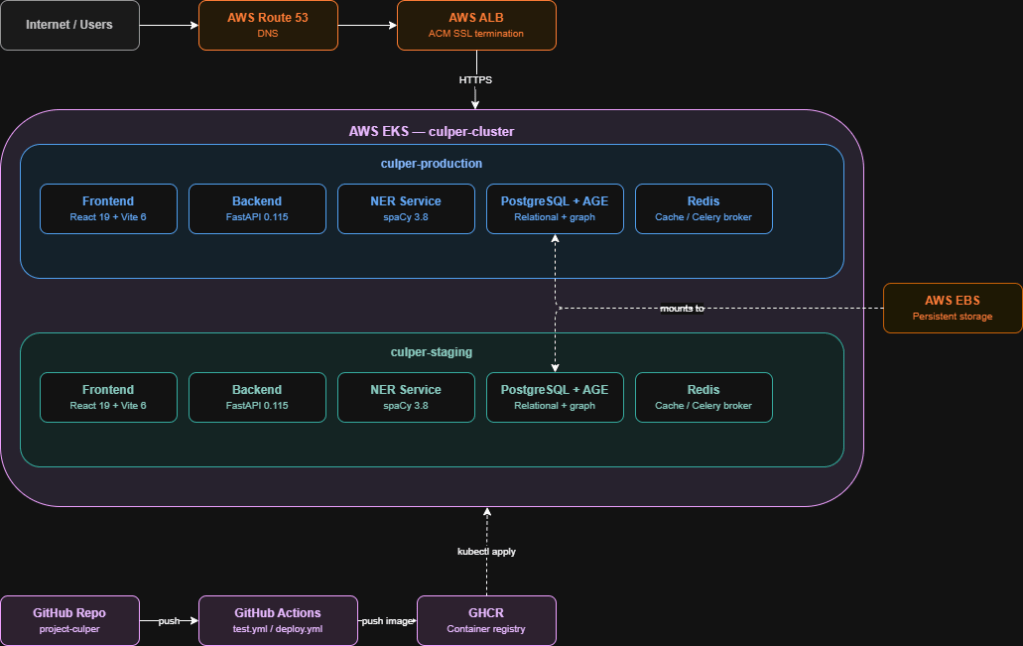Click the NER Service box in culper-production
Viewport: 1023px width, 646px height.
point(405,208)
